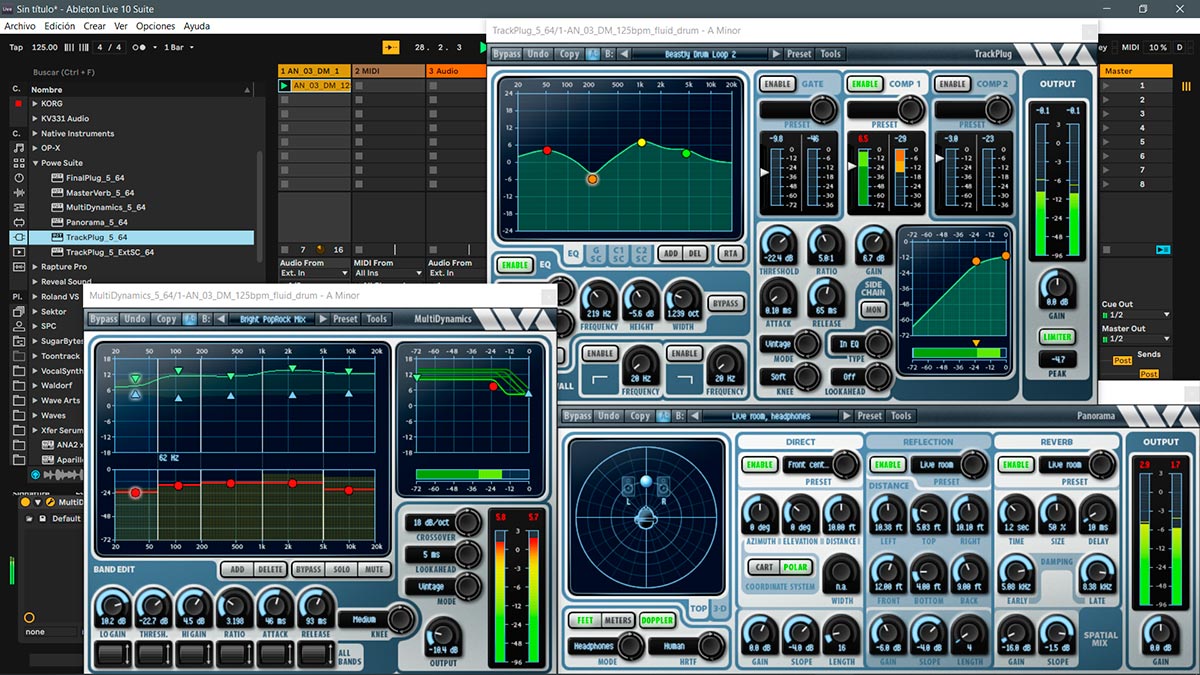The width and height of the screenshot is (1200, 675).
Task: Click the Solo button in MultiDynamics band edit
Action: click(342, 569)
